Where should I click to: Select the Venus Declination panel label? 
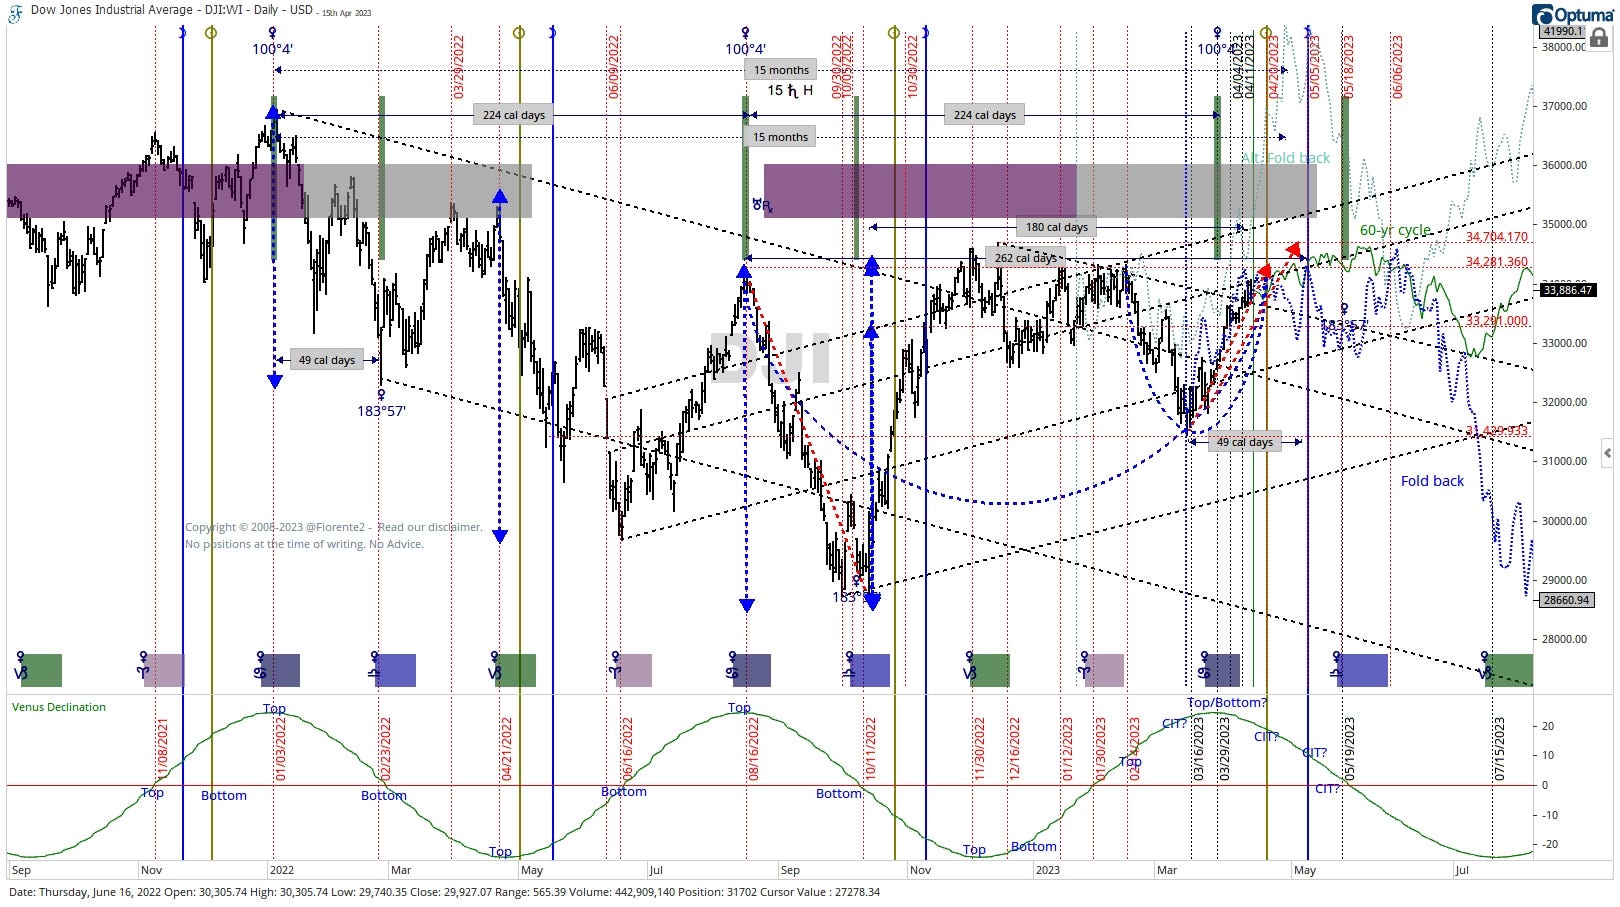[58, 707]
